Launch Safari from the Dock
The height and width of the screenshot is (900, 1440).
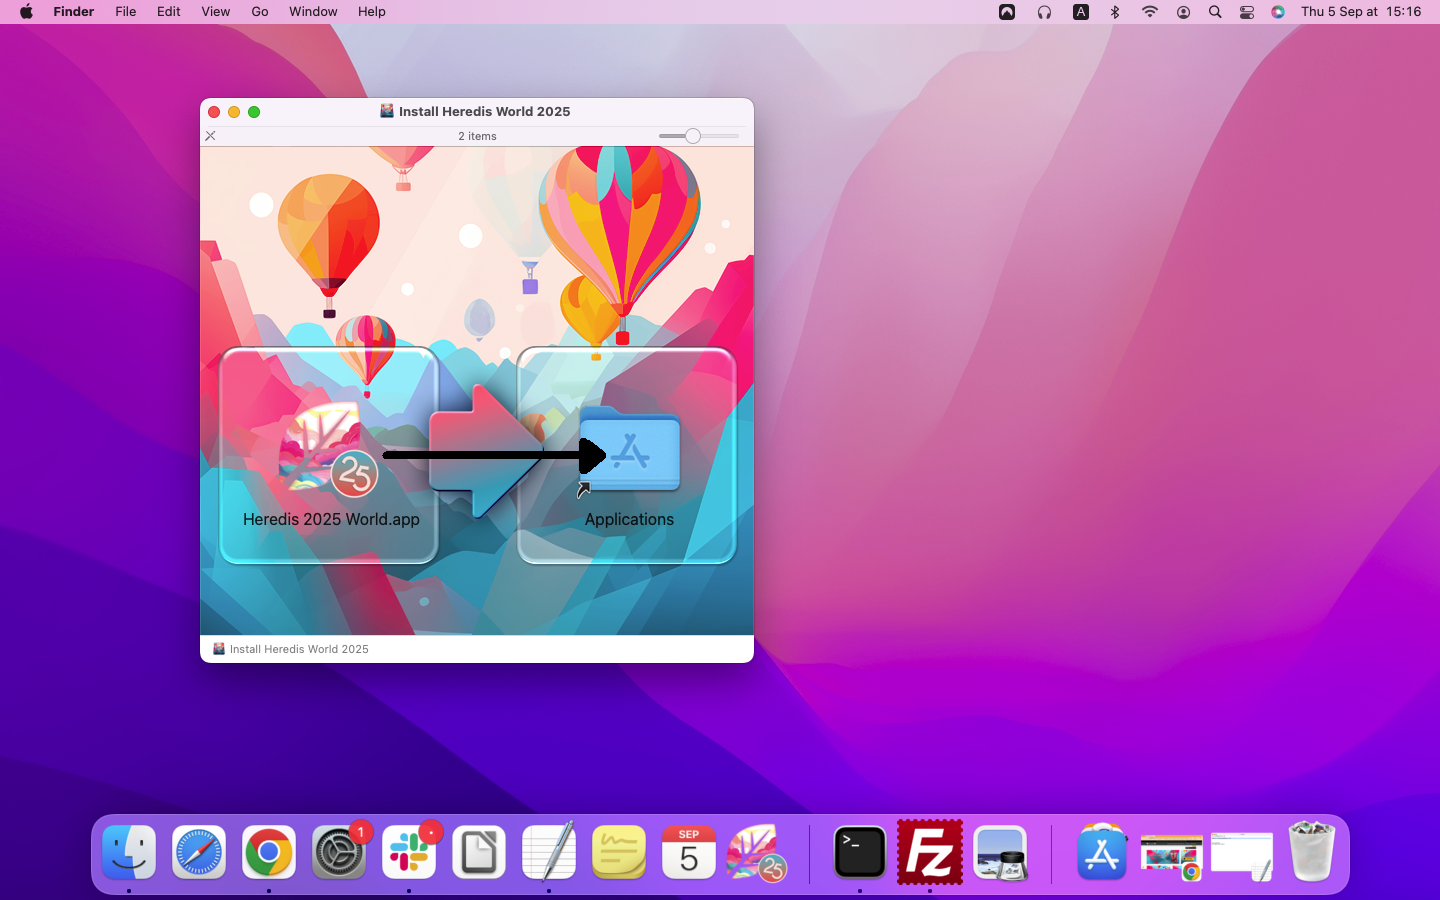199,853
